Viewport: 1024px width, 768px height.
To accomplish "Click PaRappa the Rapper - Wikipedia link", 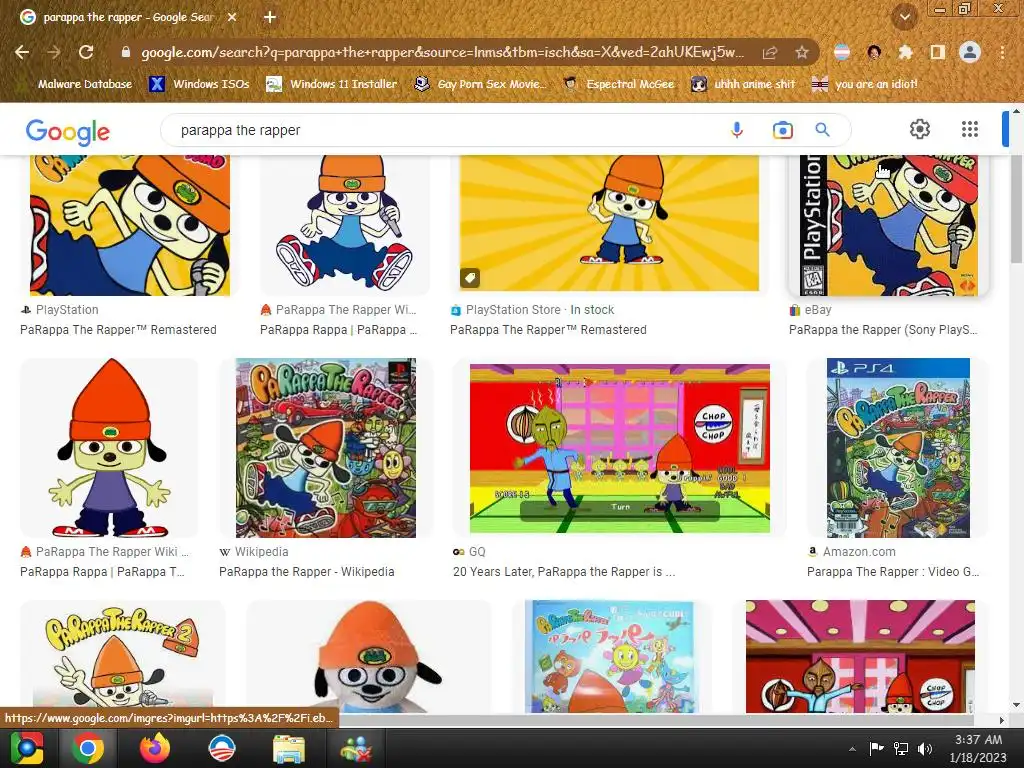I will tap(306, 571).
